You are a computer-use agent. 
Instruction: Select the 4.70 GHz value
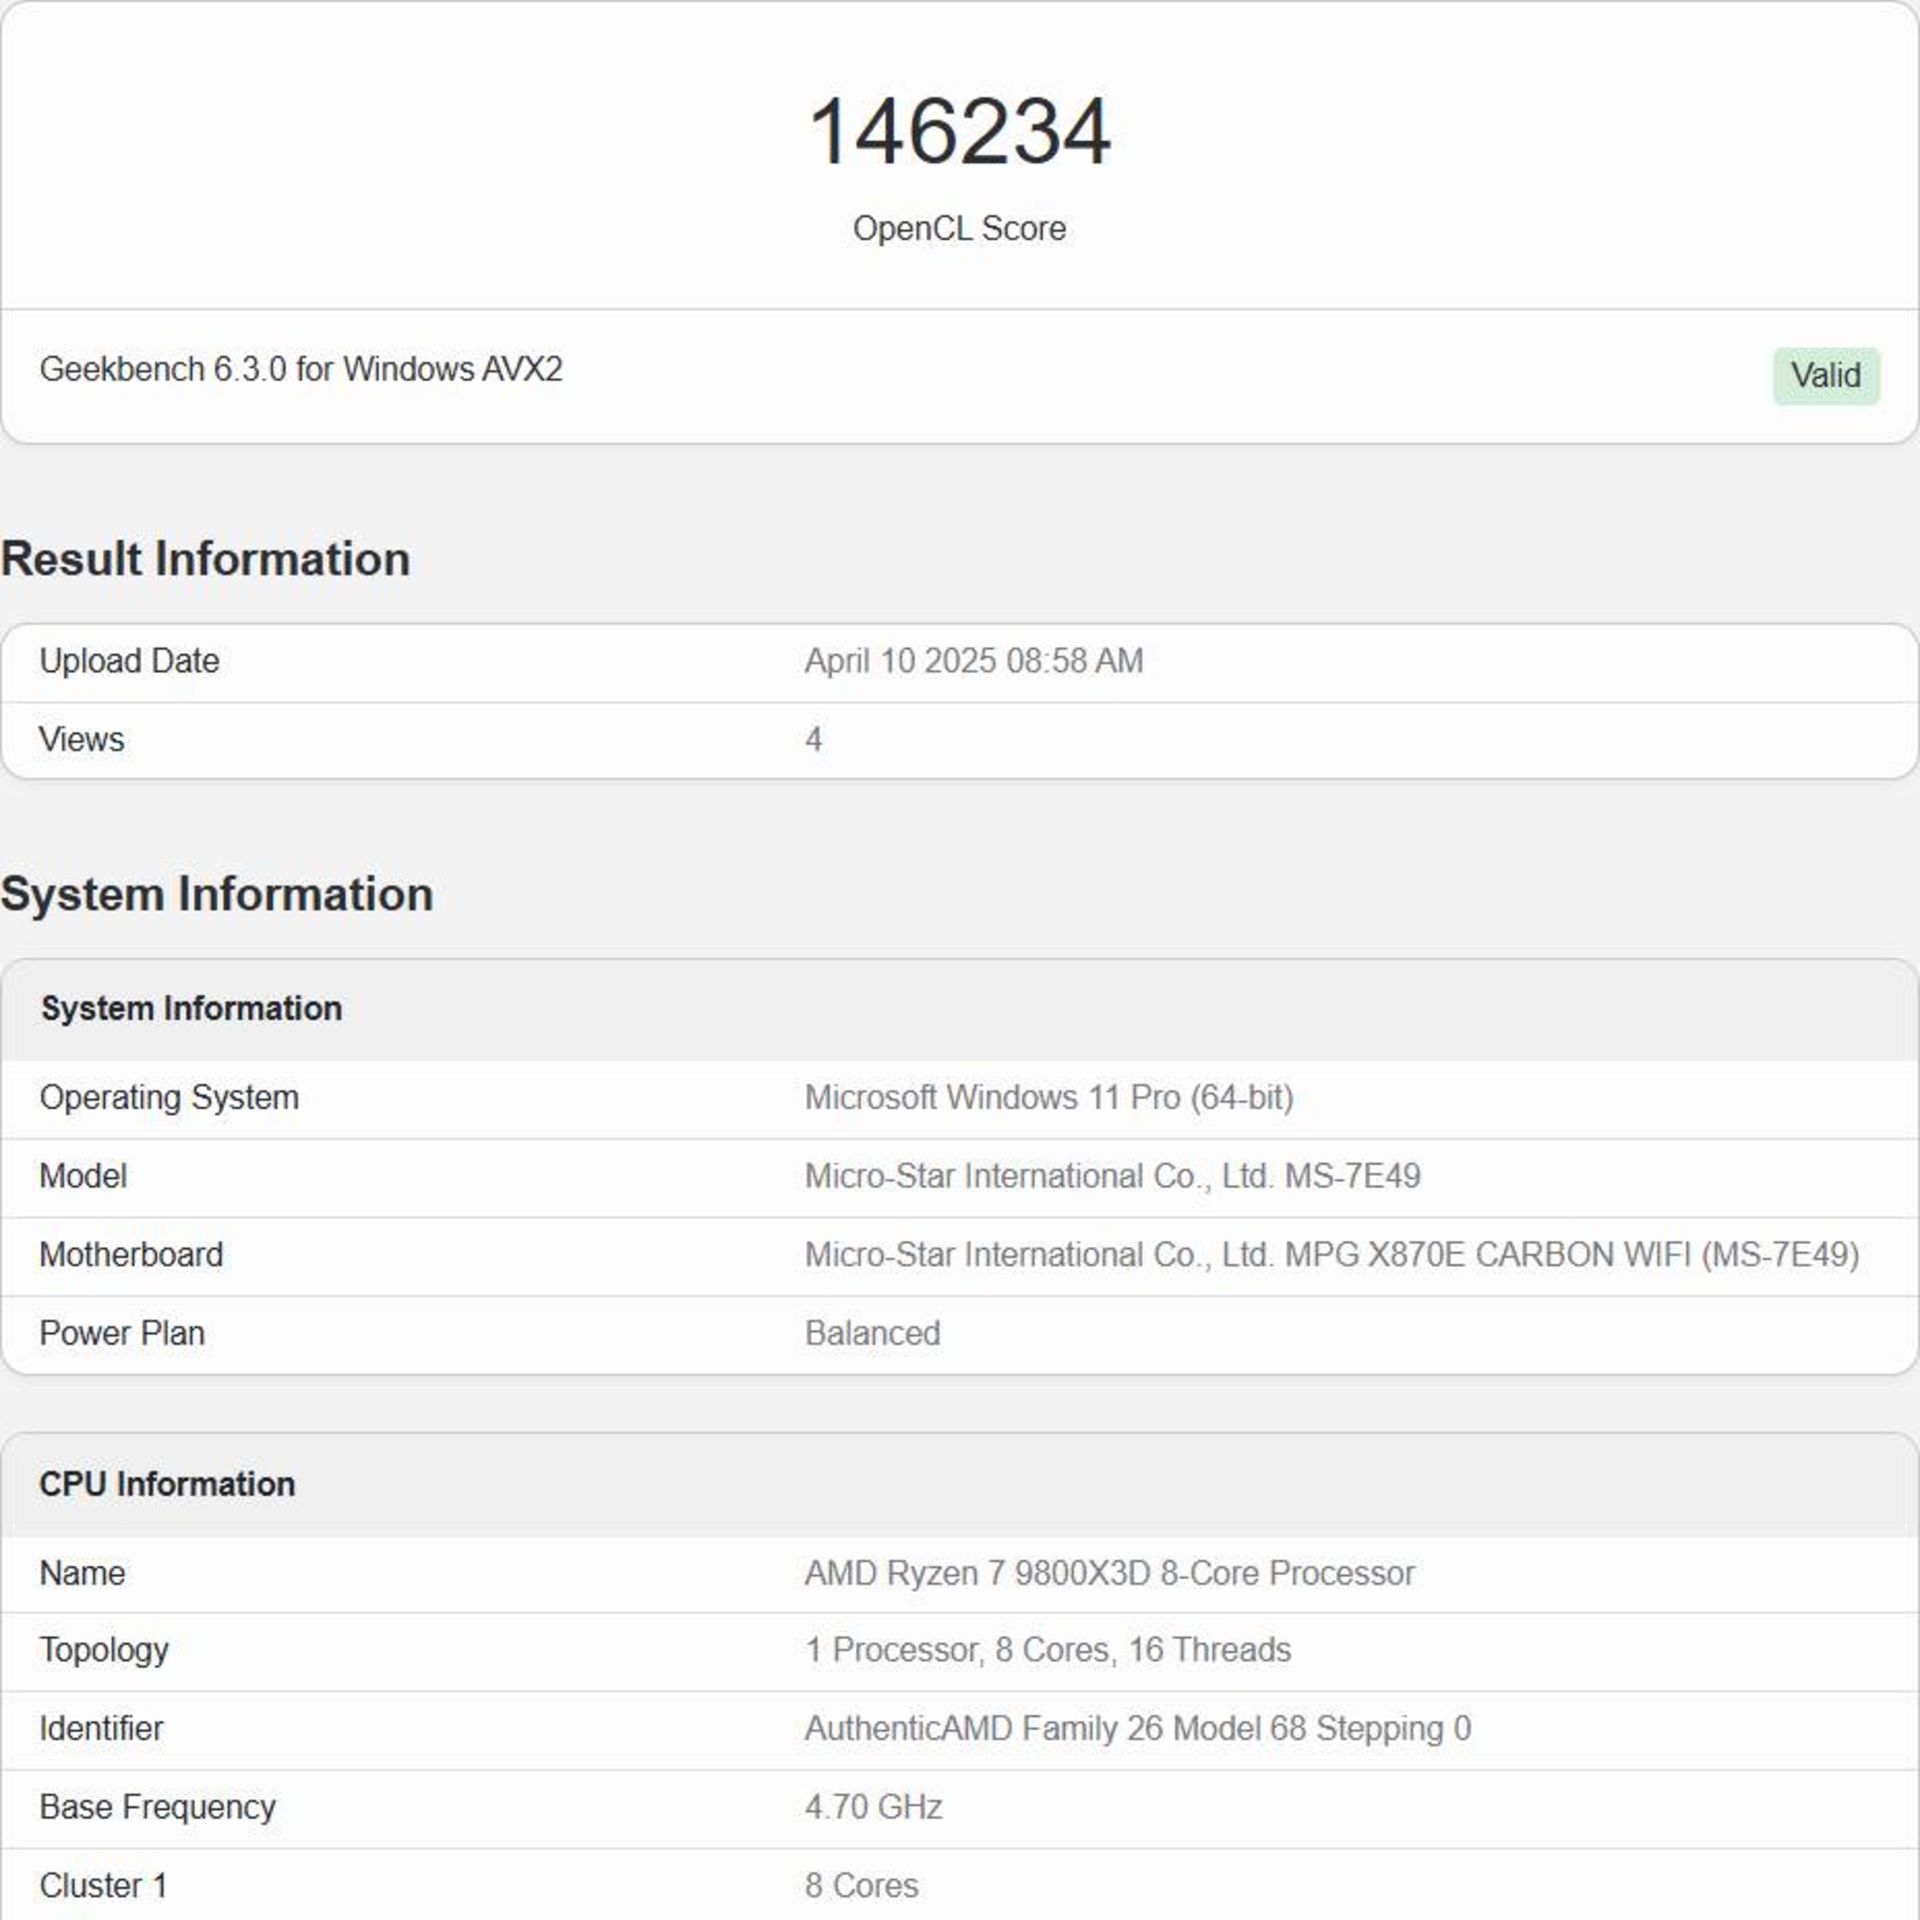[874, 1807]
